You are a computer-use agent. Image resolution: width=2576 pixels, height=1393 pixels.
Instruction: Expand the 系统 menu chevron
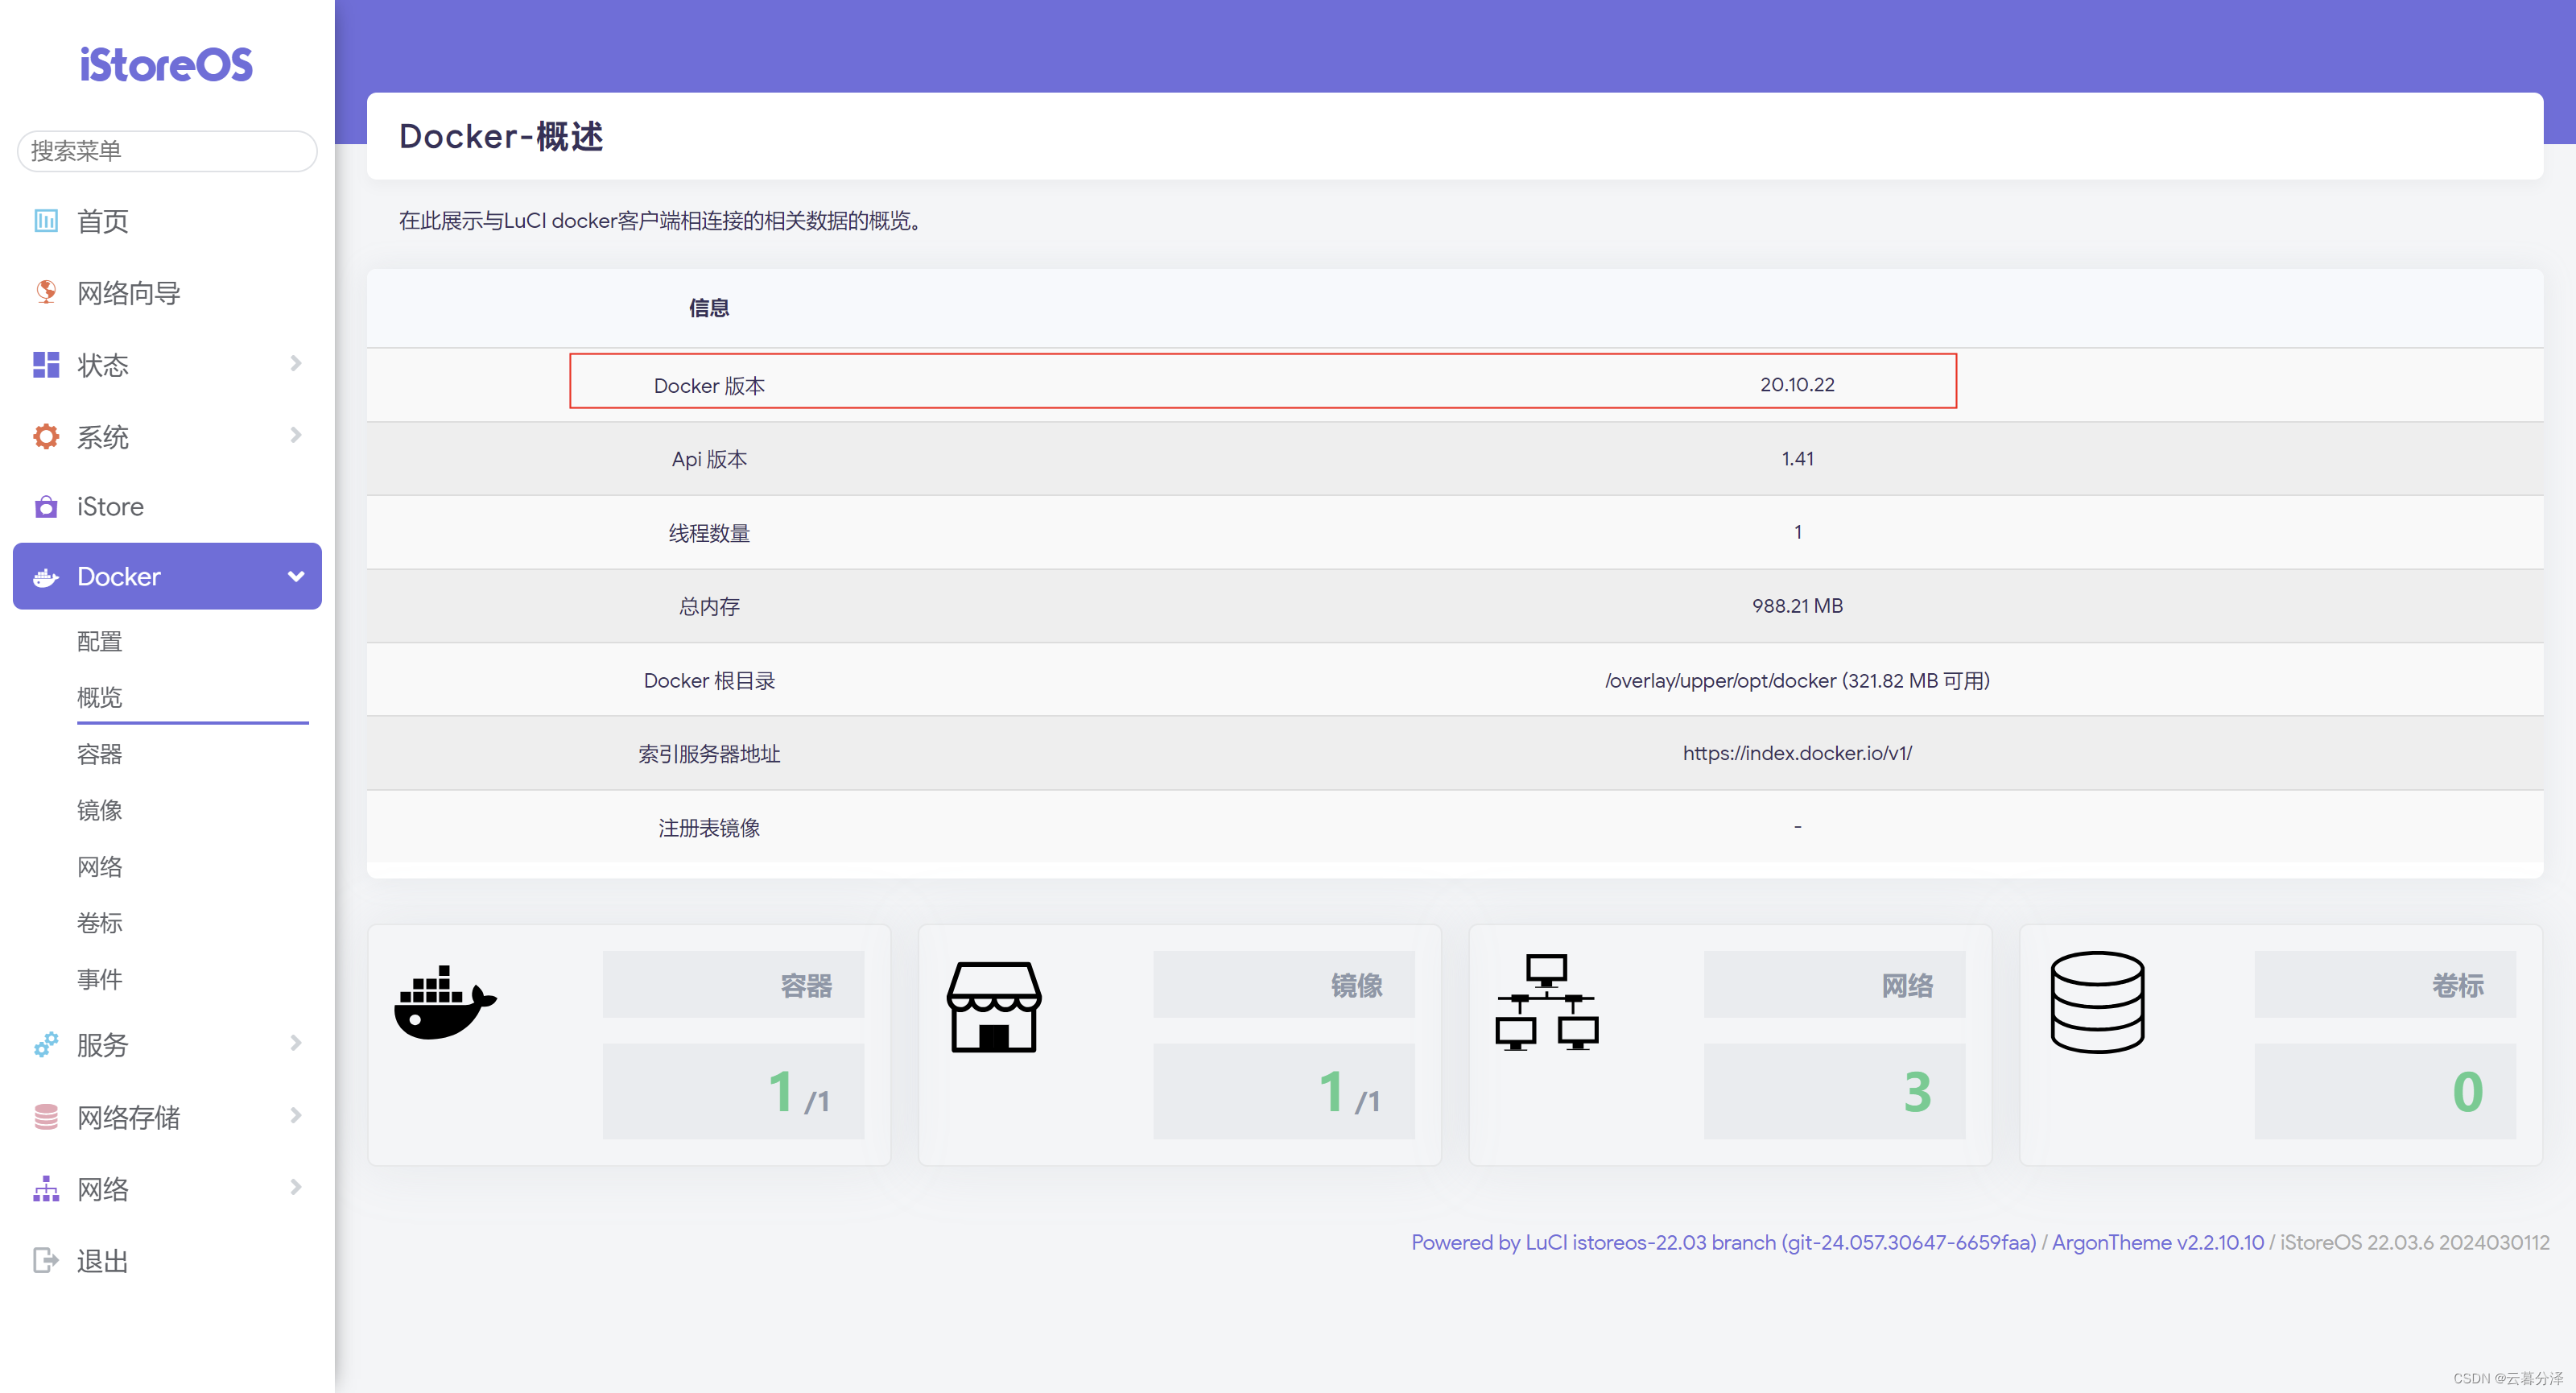(295, 435)
